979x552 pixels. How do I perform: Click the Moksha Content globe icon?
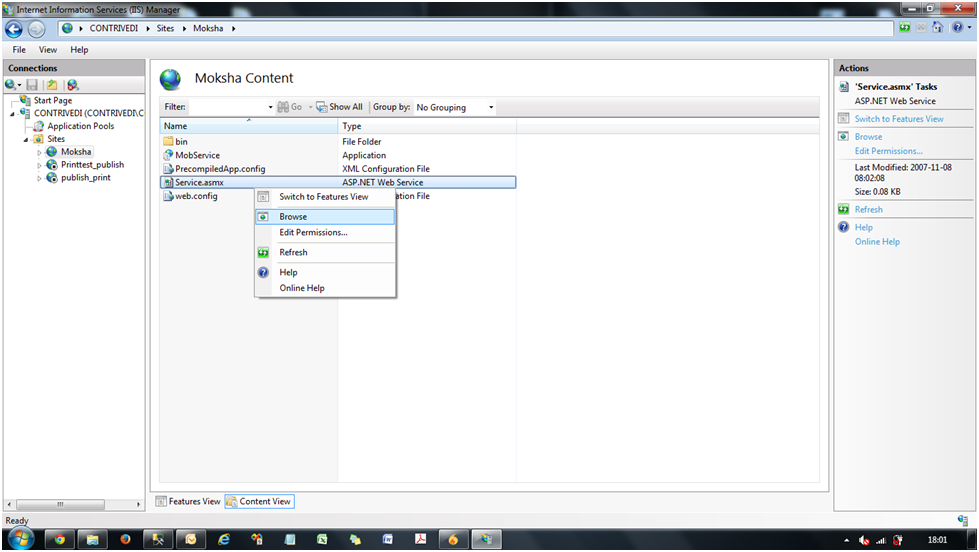170,79
